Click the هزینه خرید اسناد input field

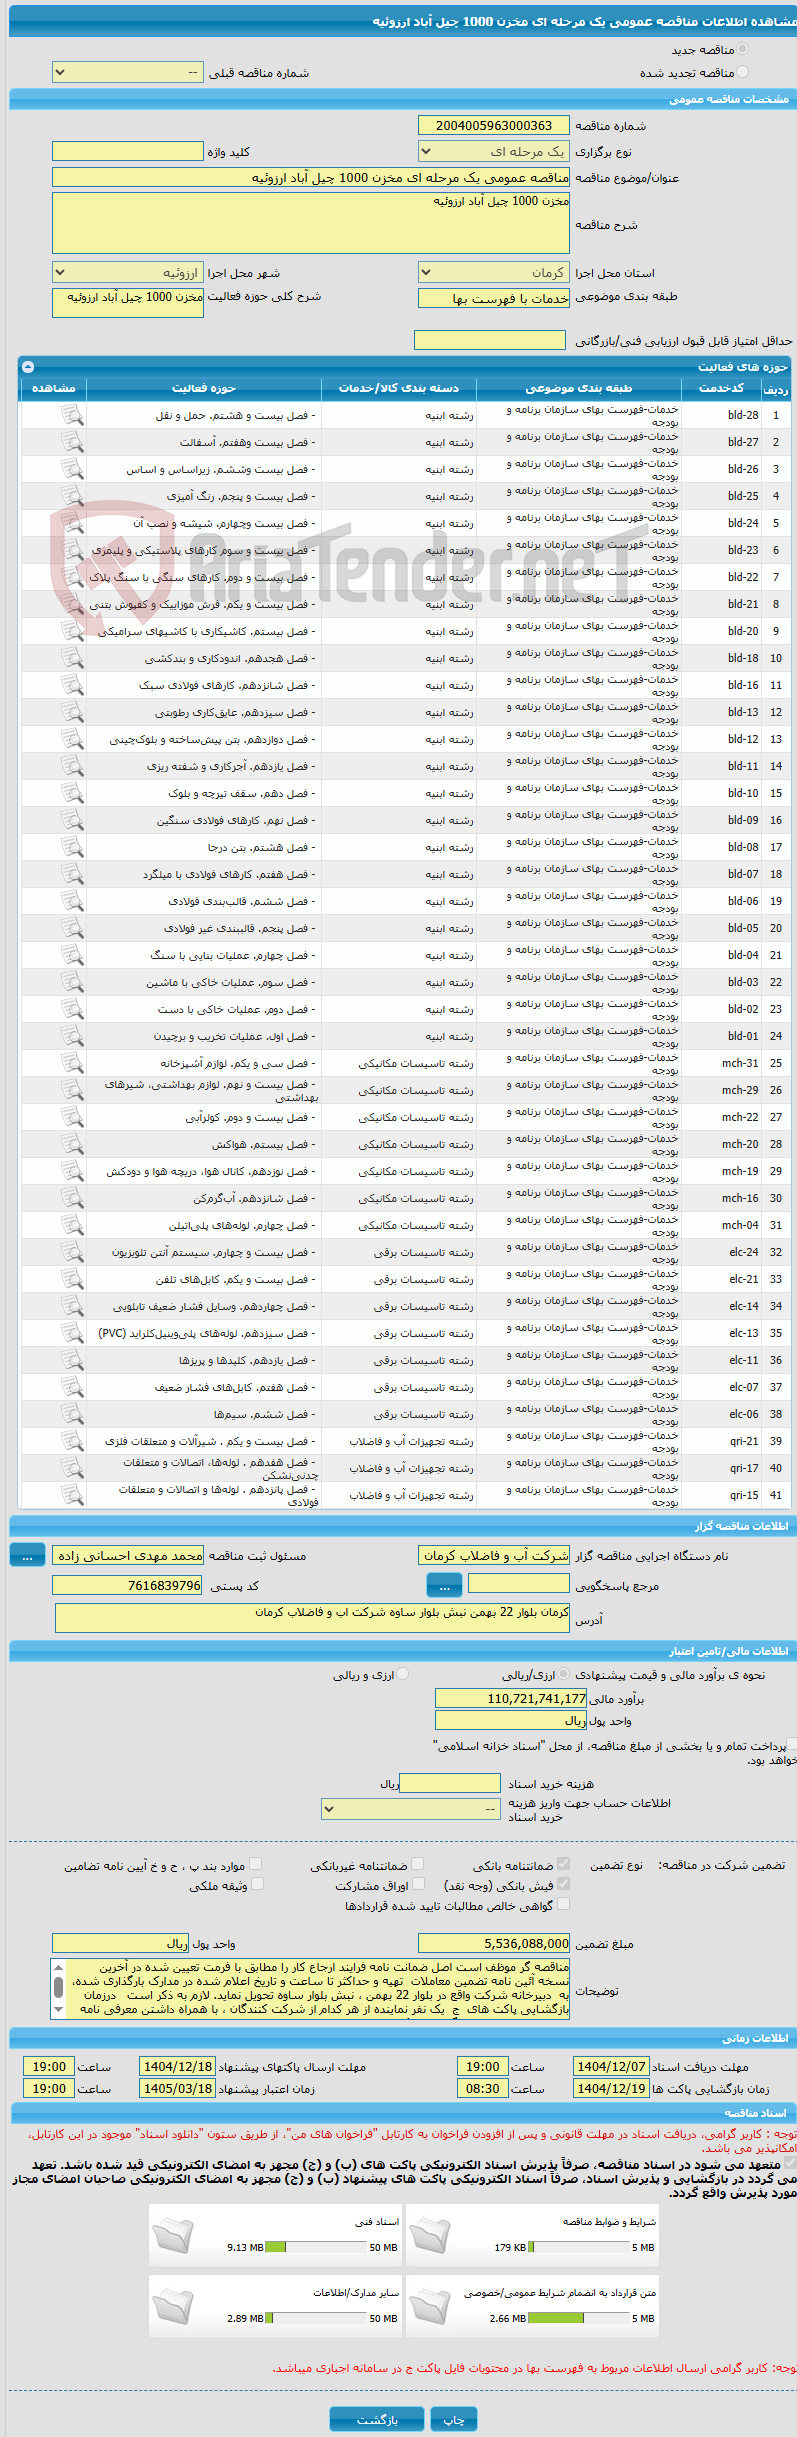click(450, 1783)
